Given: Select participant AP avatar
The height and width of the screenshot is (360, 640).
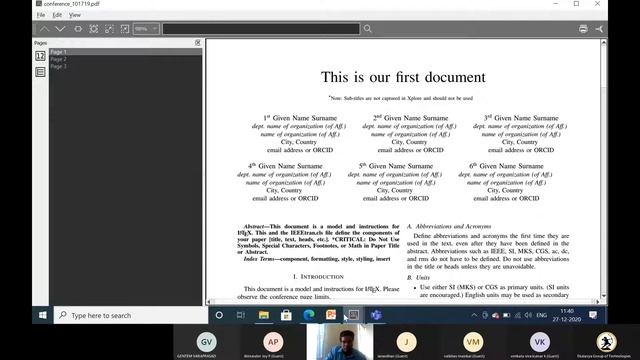Looking at the screenshot, I should tap(273, 342).
